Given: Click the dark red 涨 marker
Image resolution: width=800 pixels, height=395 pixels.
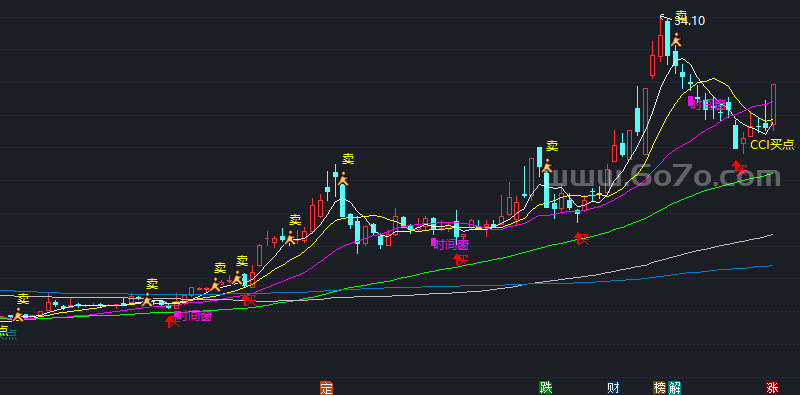Looking at the screenshot, I should [772, 388].
